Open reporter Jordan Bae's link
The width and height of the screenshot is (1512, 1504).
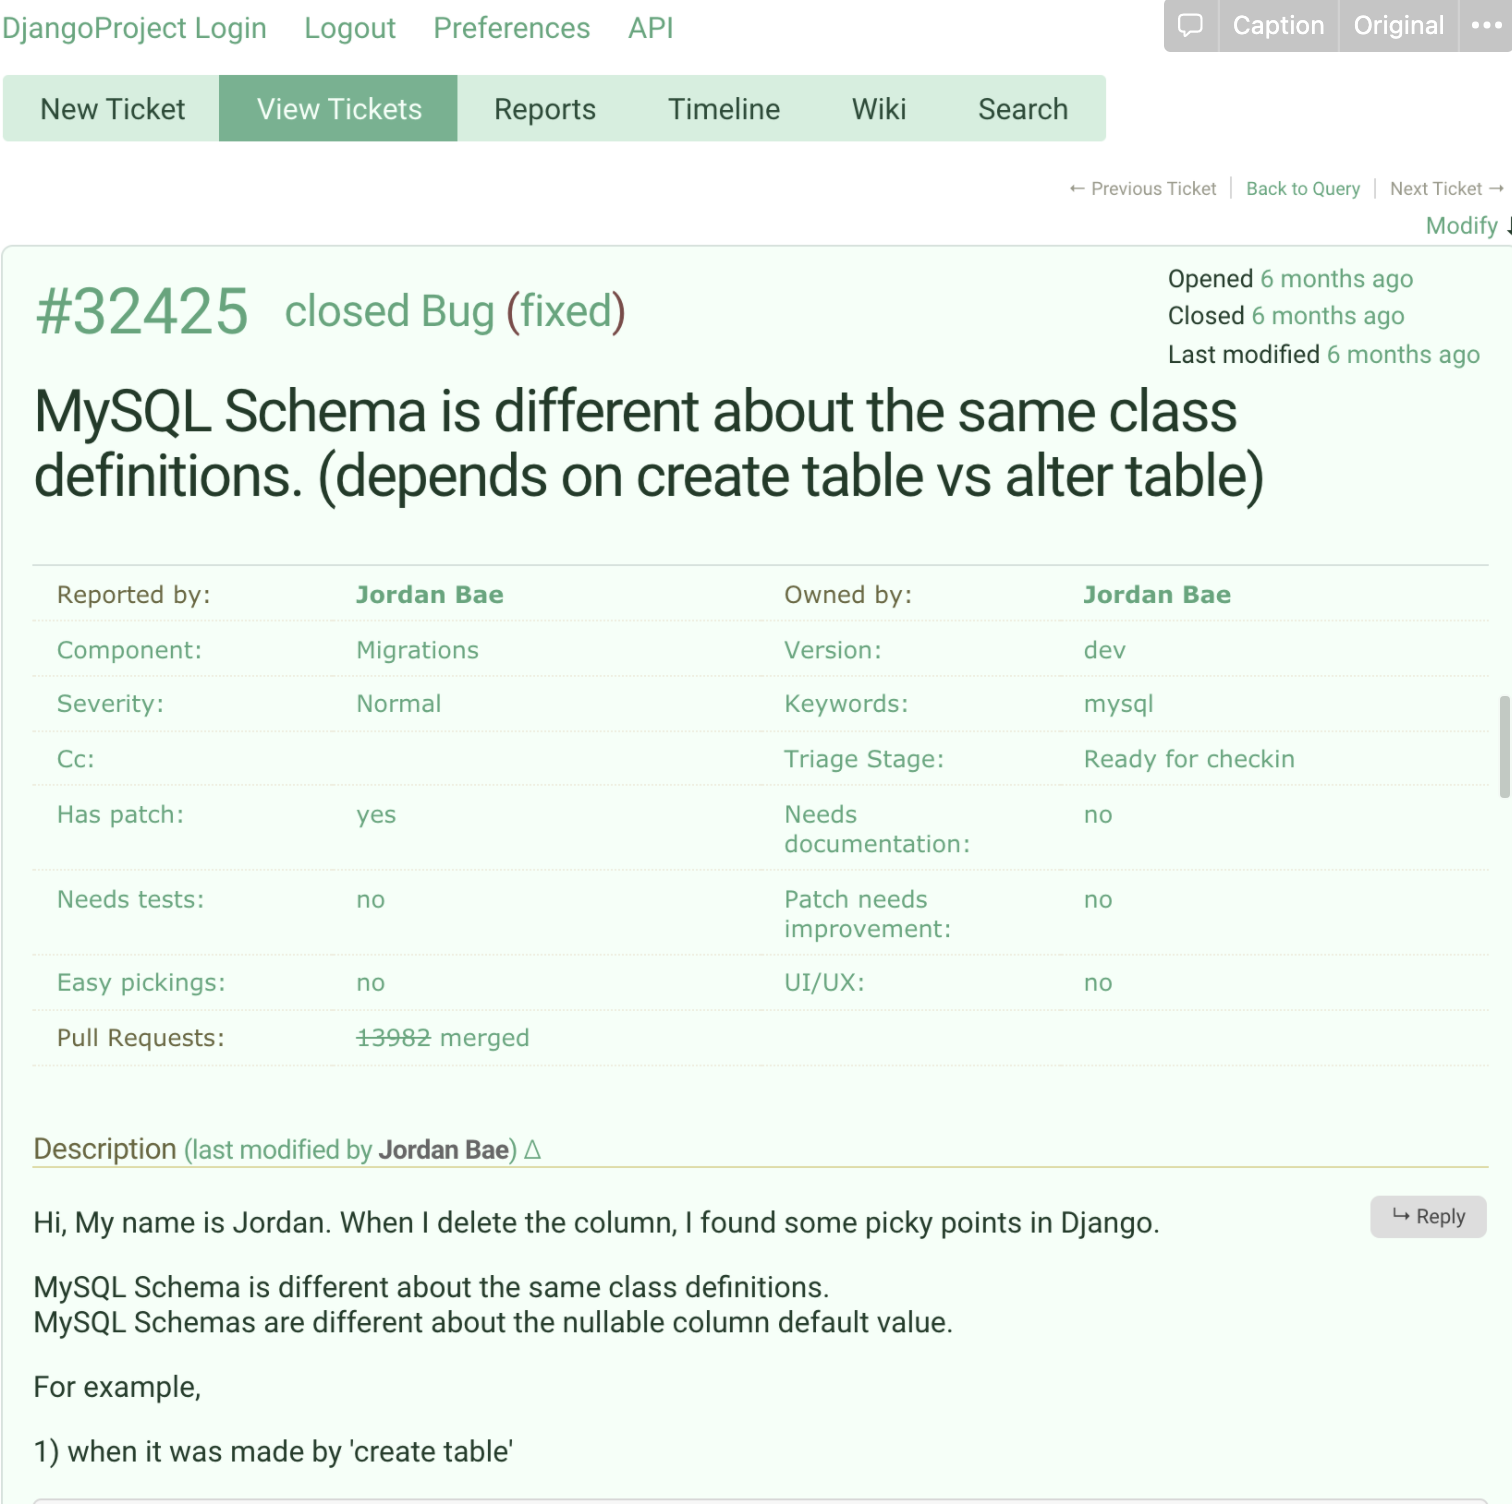click(x=430, y=594)
